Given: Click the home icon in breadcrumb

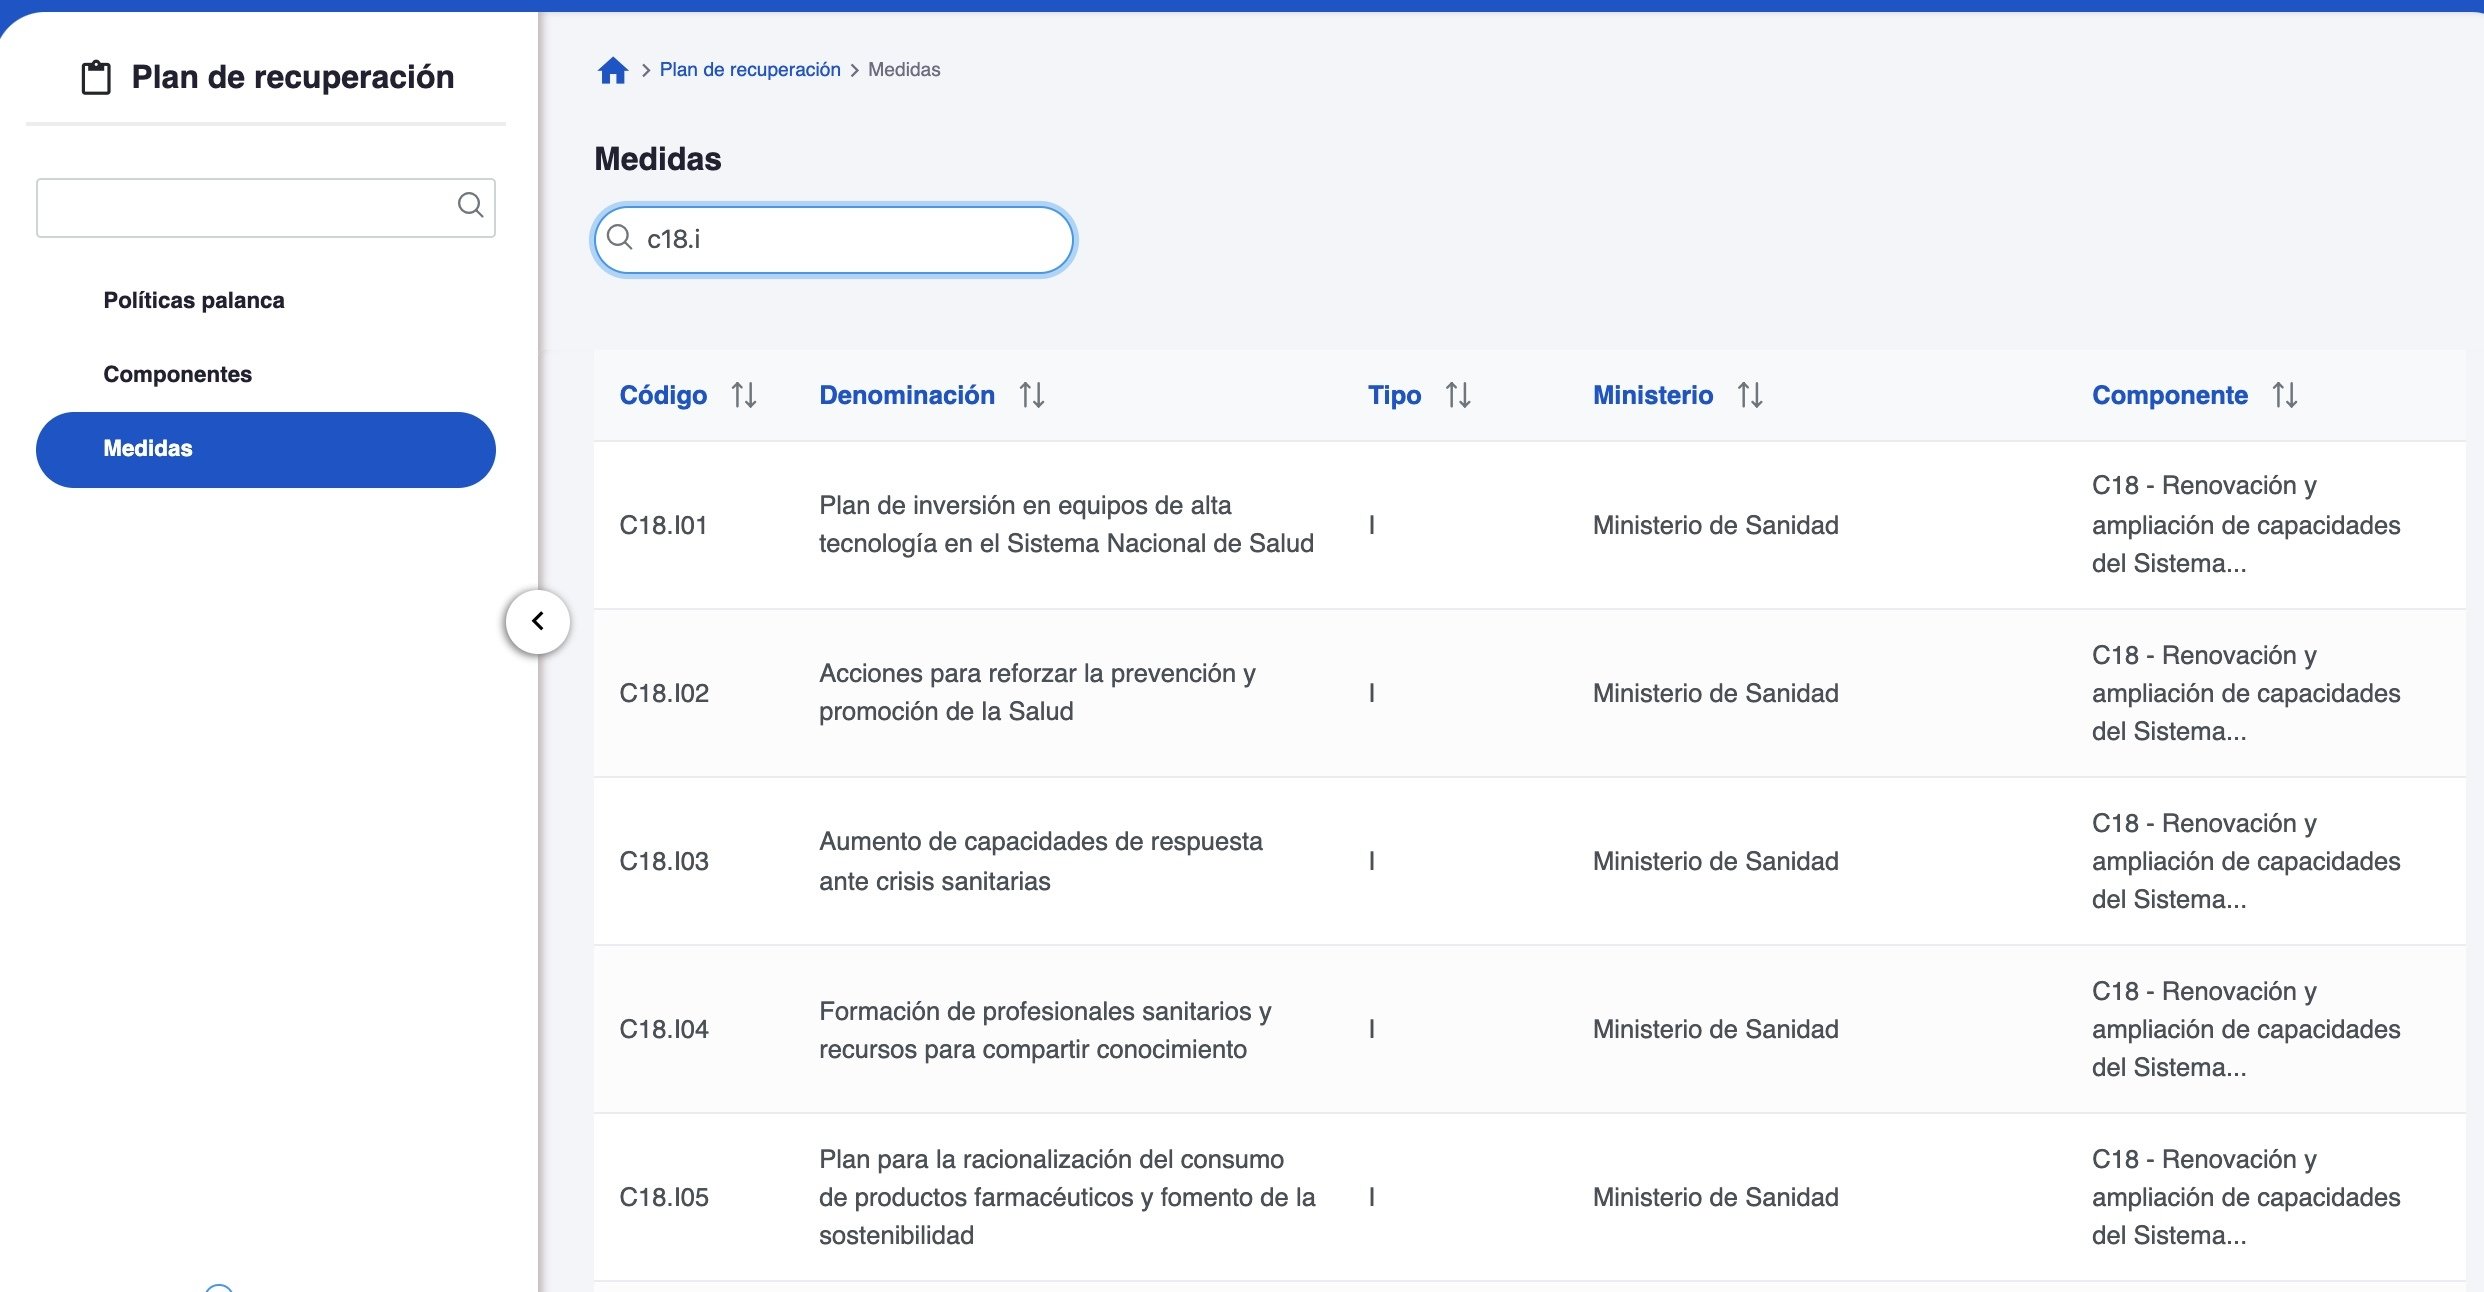Looking at the screenshot, I should [612, 70].
